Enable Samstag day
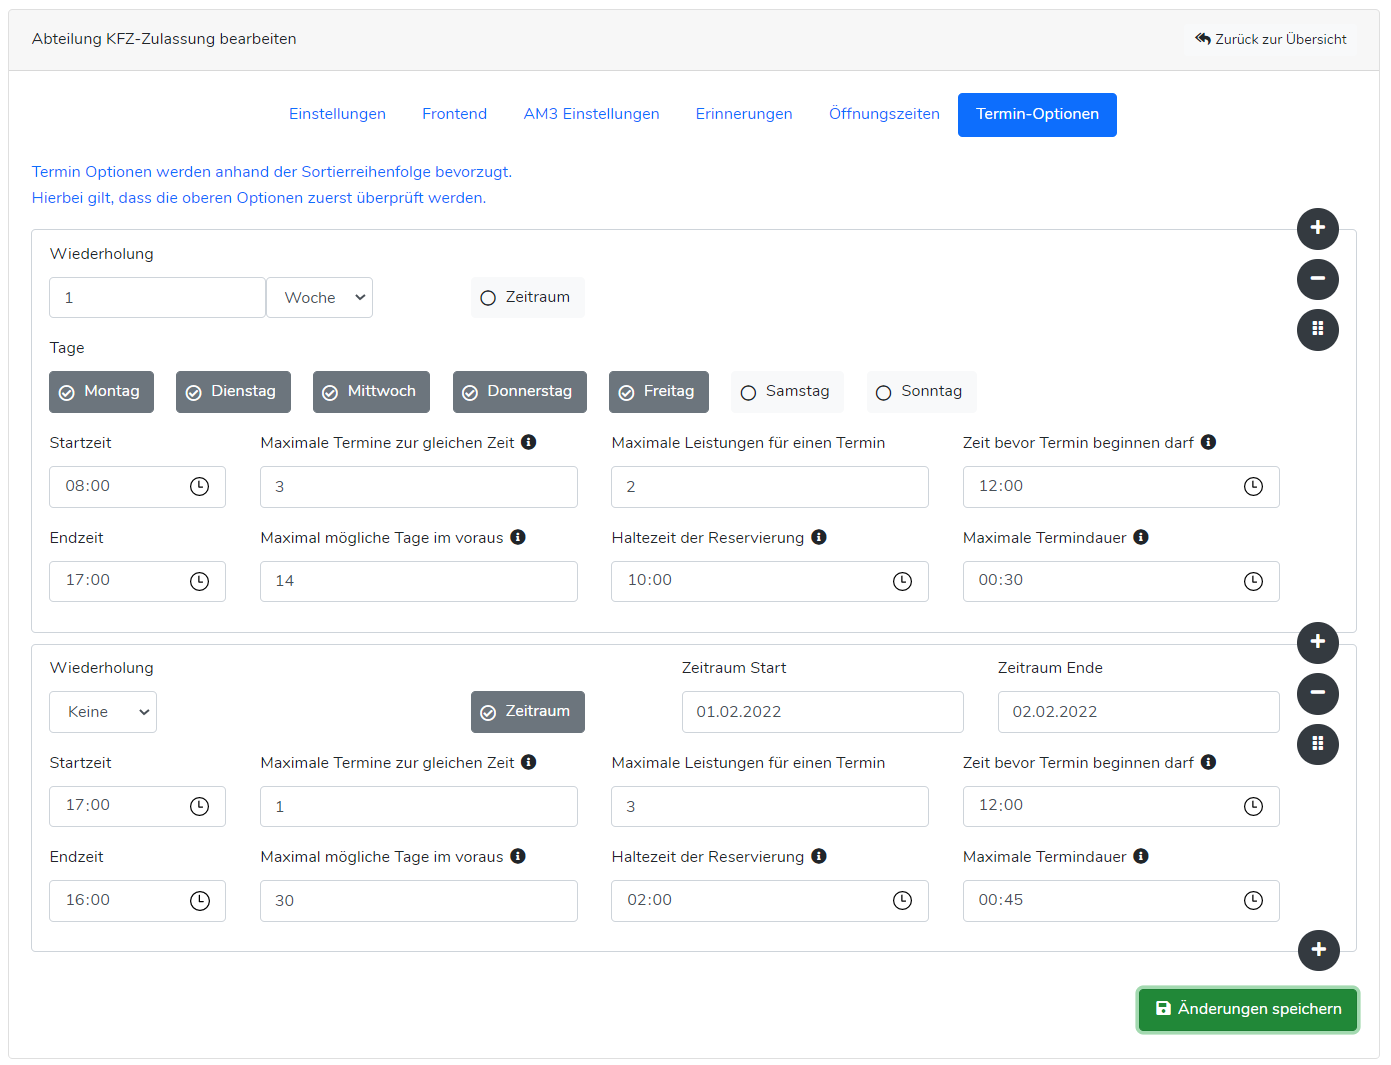This screenshot has width=1391, height=1065. (x=787, y=392)
